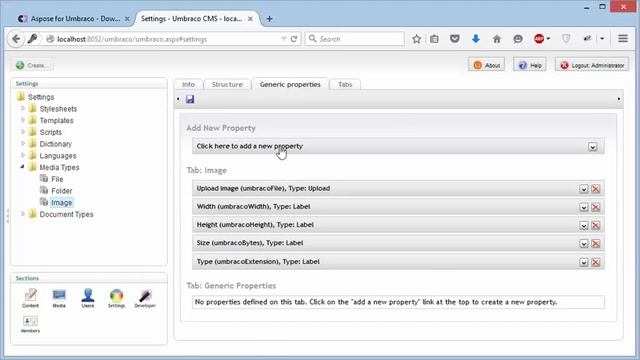Switch to the Info tab

click(188, 84)
